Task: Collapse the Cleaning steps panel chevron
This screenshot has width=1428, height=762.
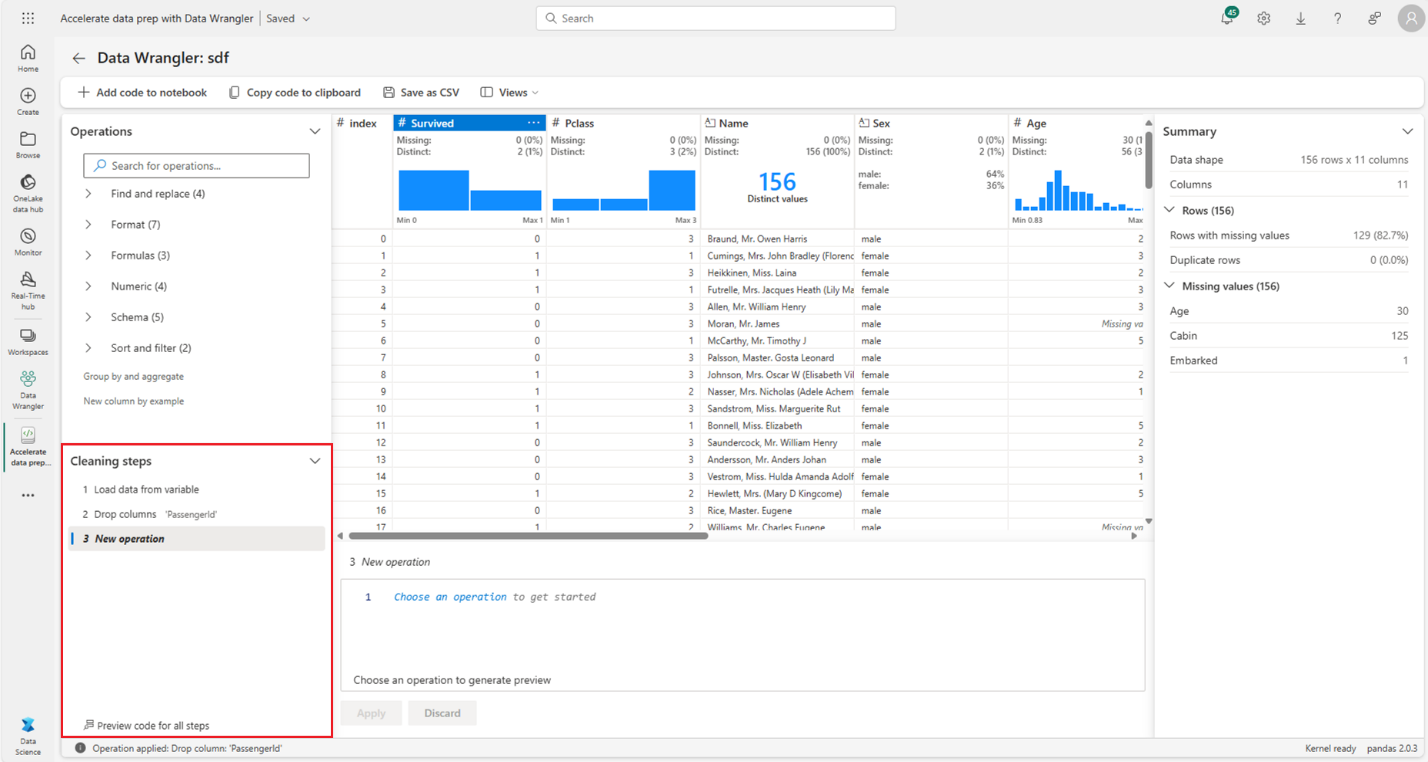Action: click(315, 461)
